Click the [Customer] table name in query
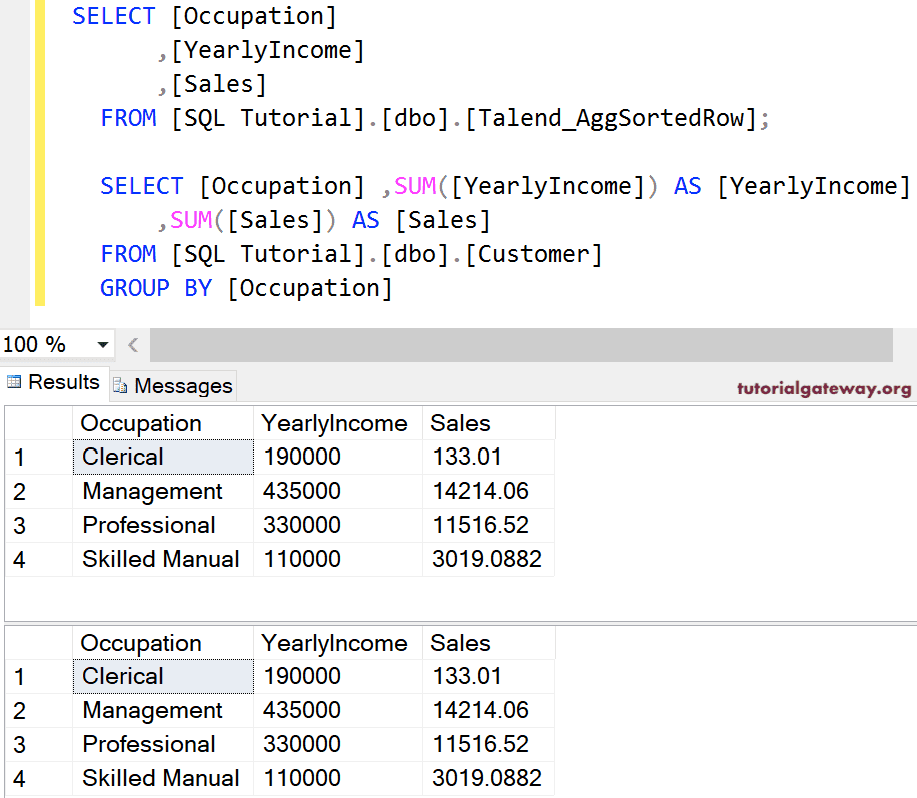Viewport: 917px width, 798px height. 540,254
